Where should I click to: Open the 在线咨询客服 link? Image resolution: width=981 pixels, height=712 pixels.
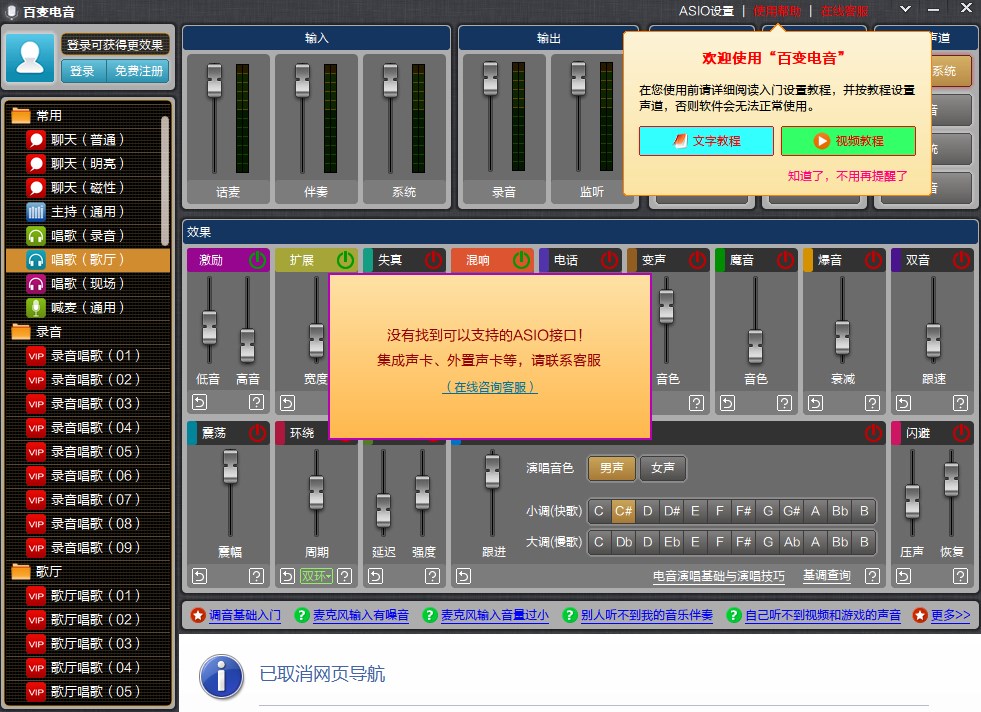490,387
